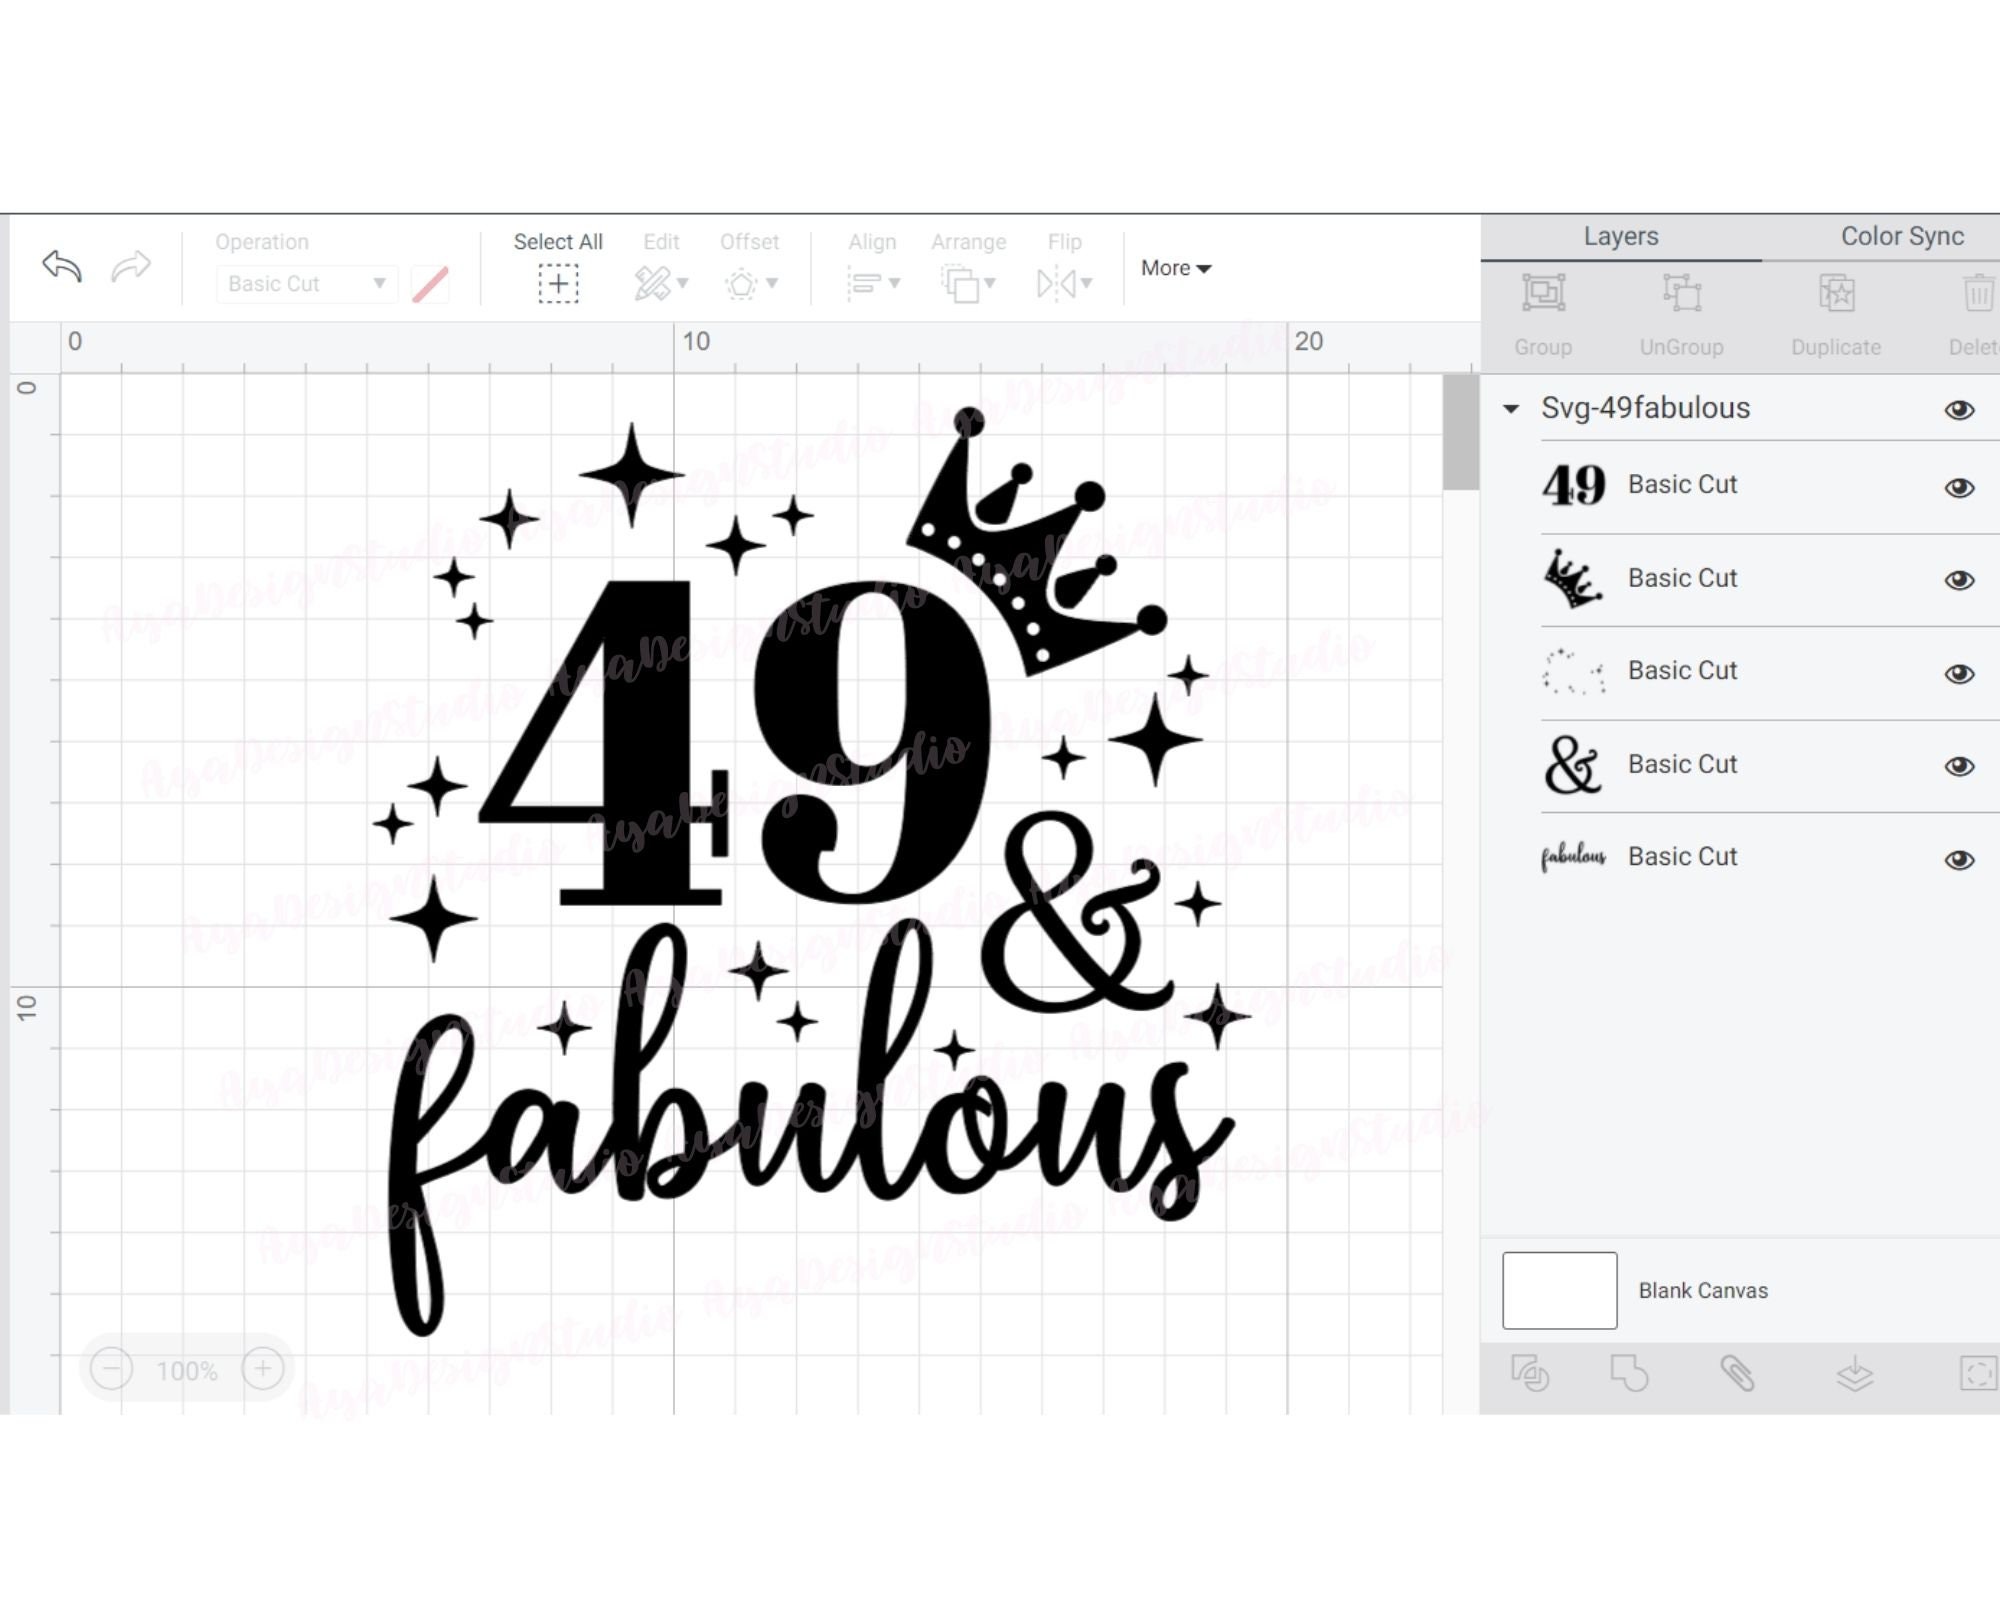Open the More dropdown menu
The width and height of the screenshot is (2000, 1620).
click(x=1175, y=268)
